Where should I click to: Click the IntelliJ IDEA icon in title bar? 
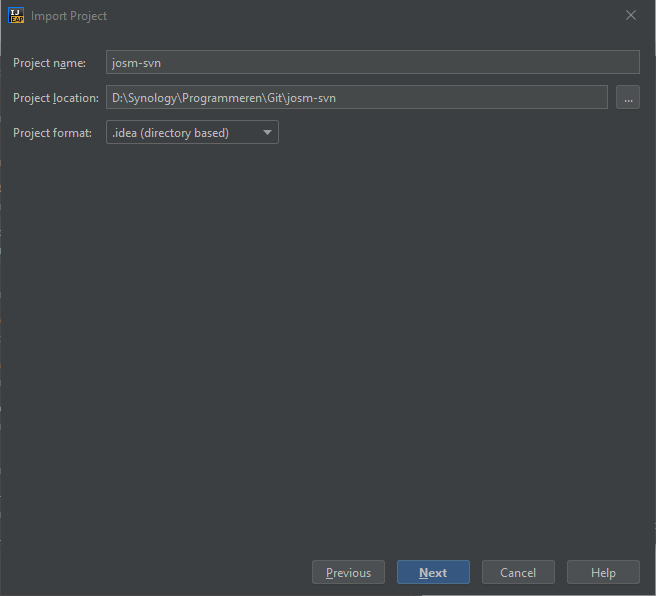tap(16, 16)
